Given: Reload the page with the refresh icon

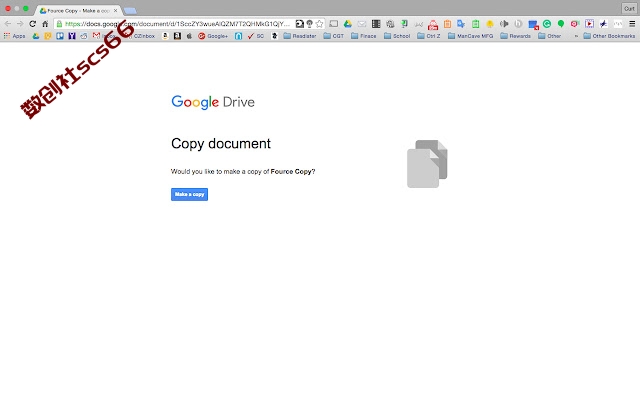Looking at the screenshot, I should tap(33, 24).
